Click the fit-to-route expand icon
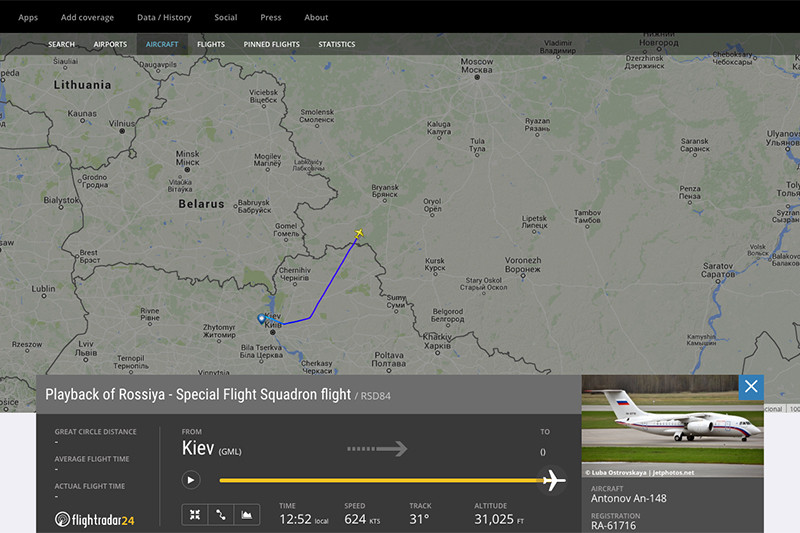The image size is (800, 533). (195, 515)
